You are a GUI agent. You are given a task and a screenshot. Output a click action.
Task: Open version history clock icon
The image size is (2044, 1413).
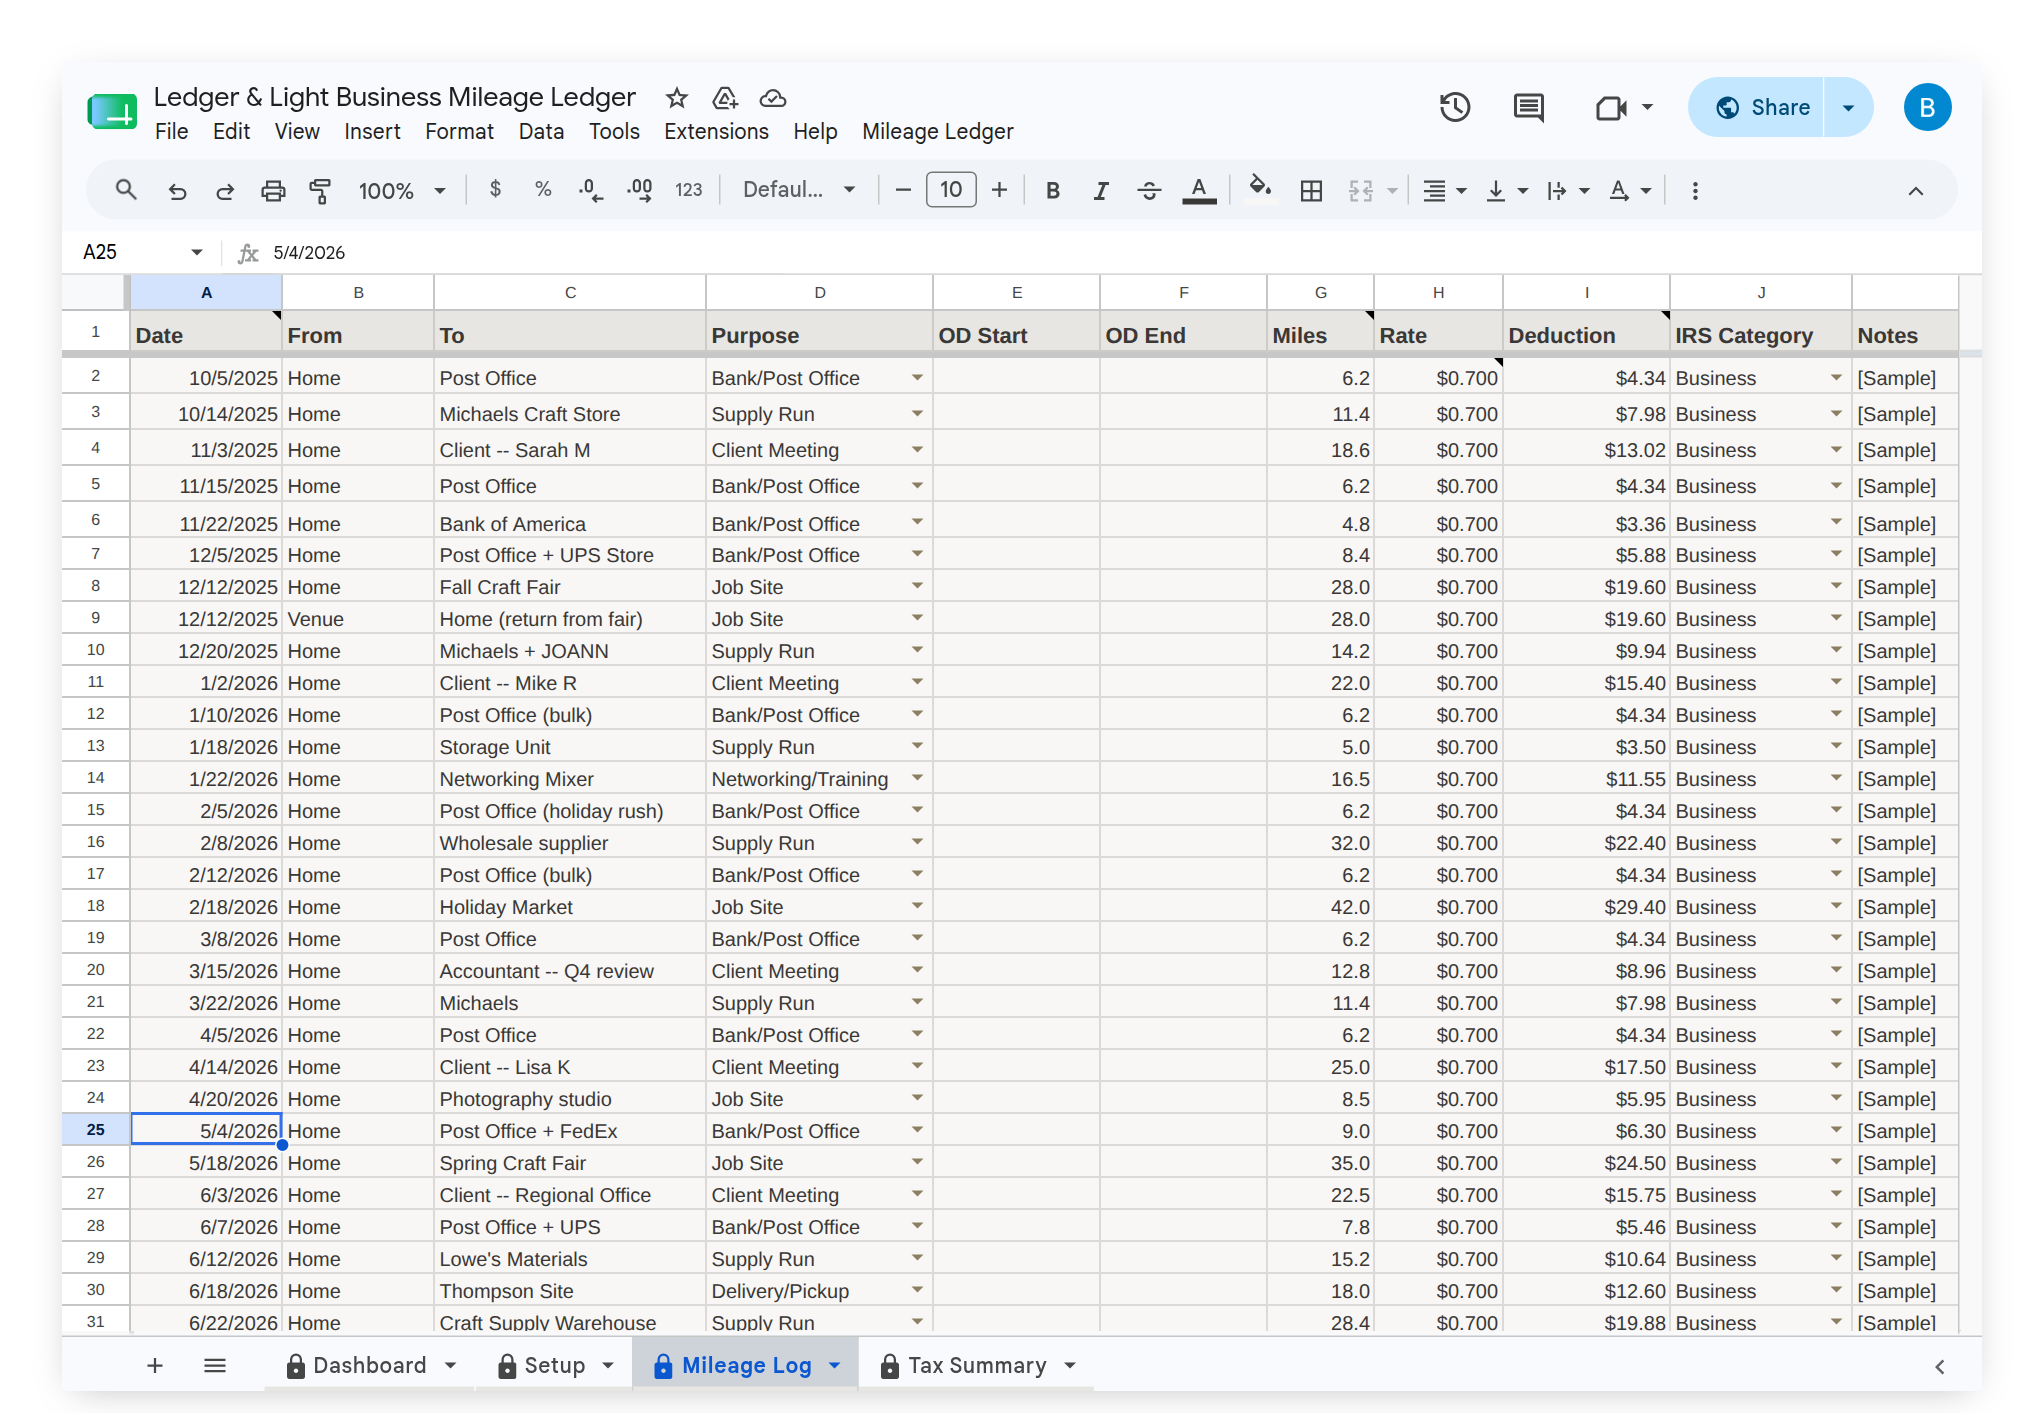click(x=1455, y=107)
